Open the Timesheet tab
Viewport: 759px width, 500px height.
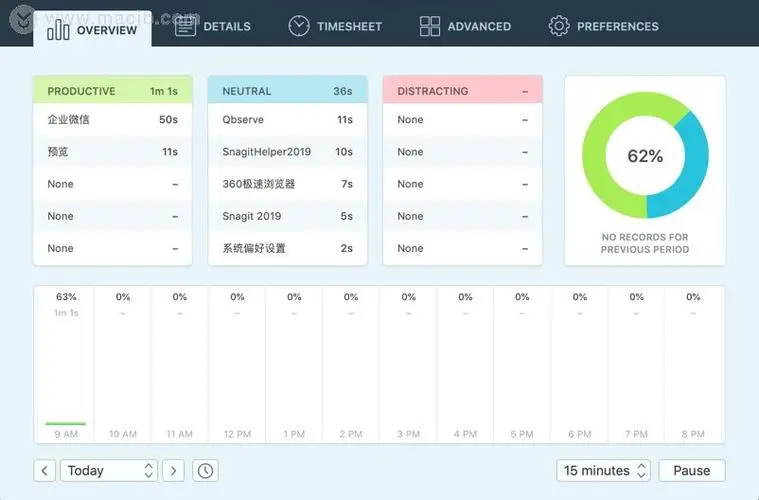335,26
